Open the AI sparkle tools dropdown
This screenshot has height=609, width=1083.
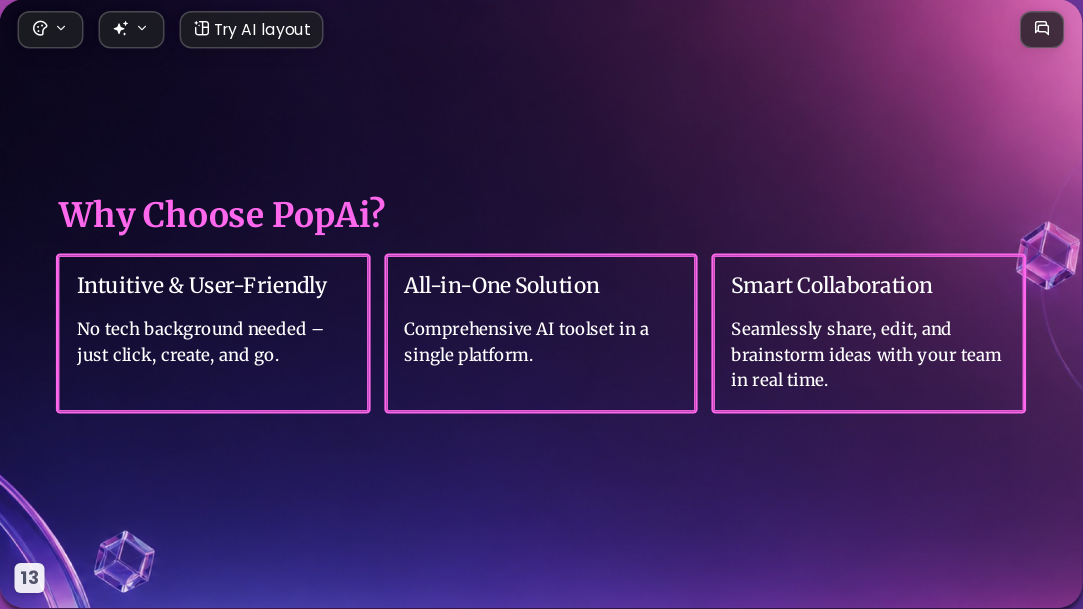131,30
